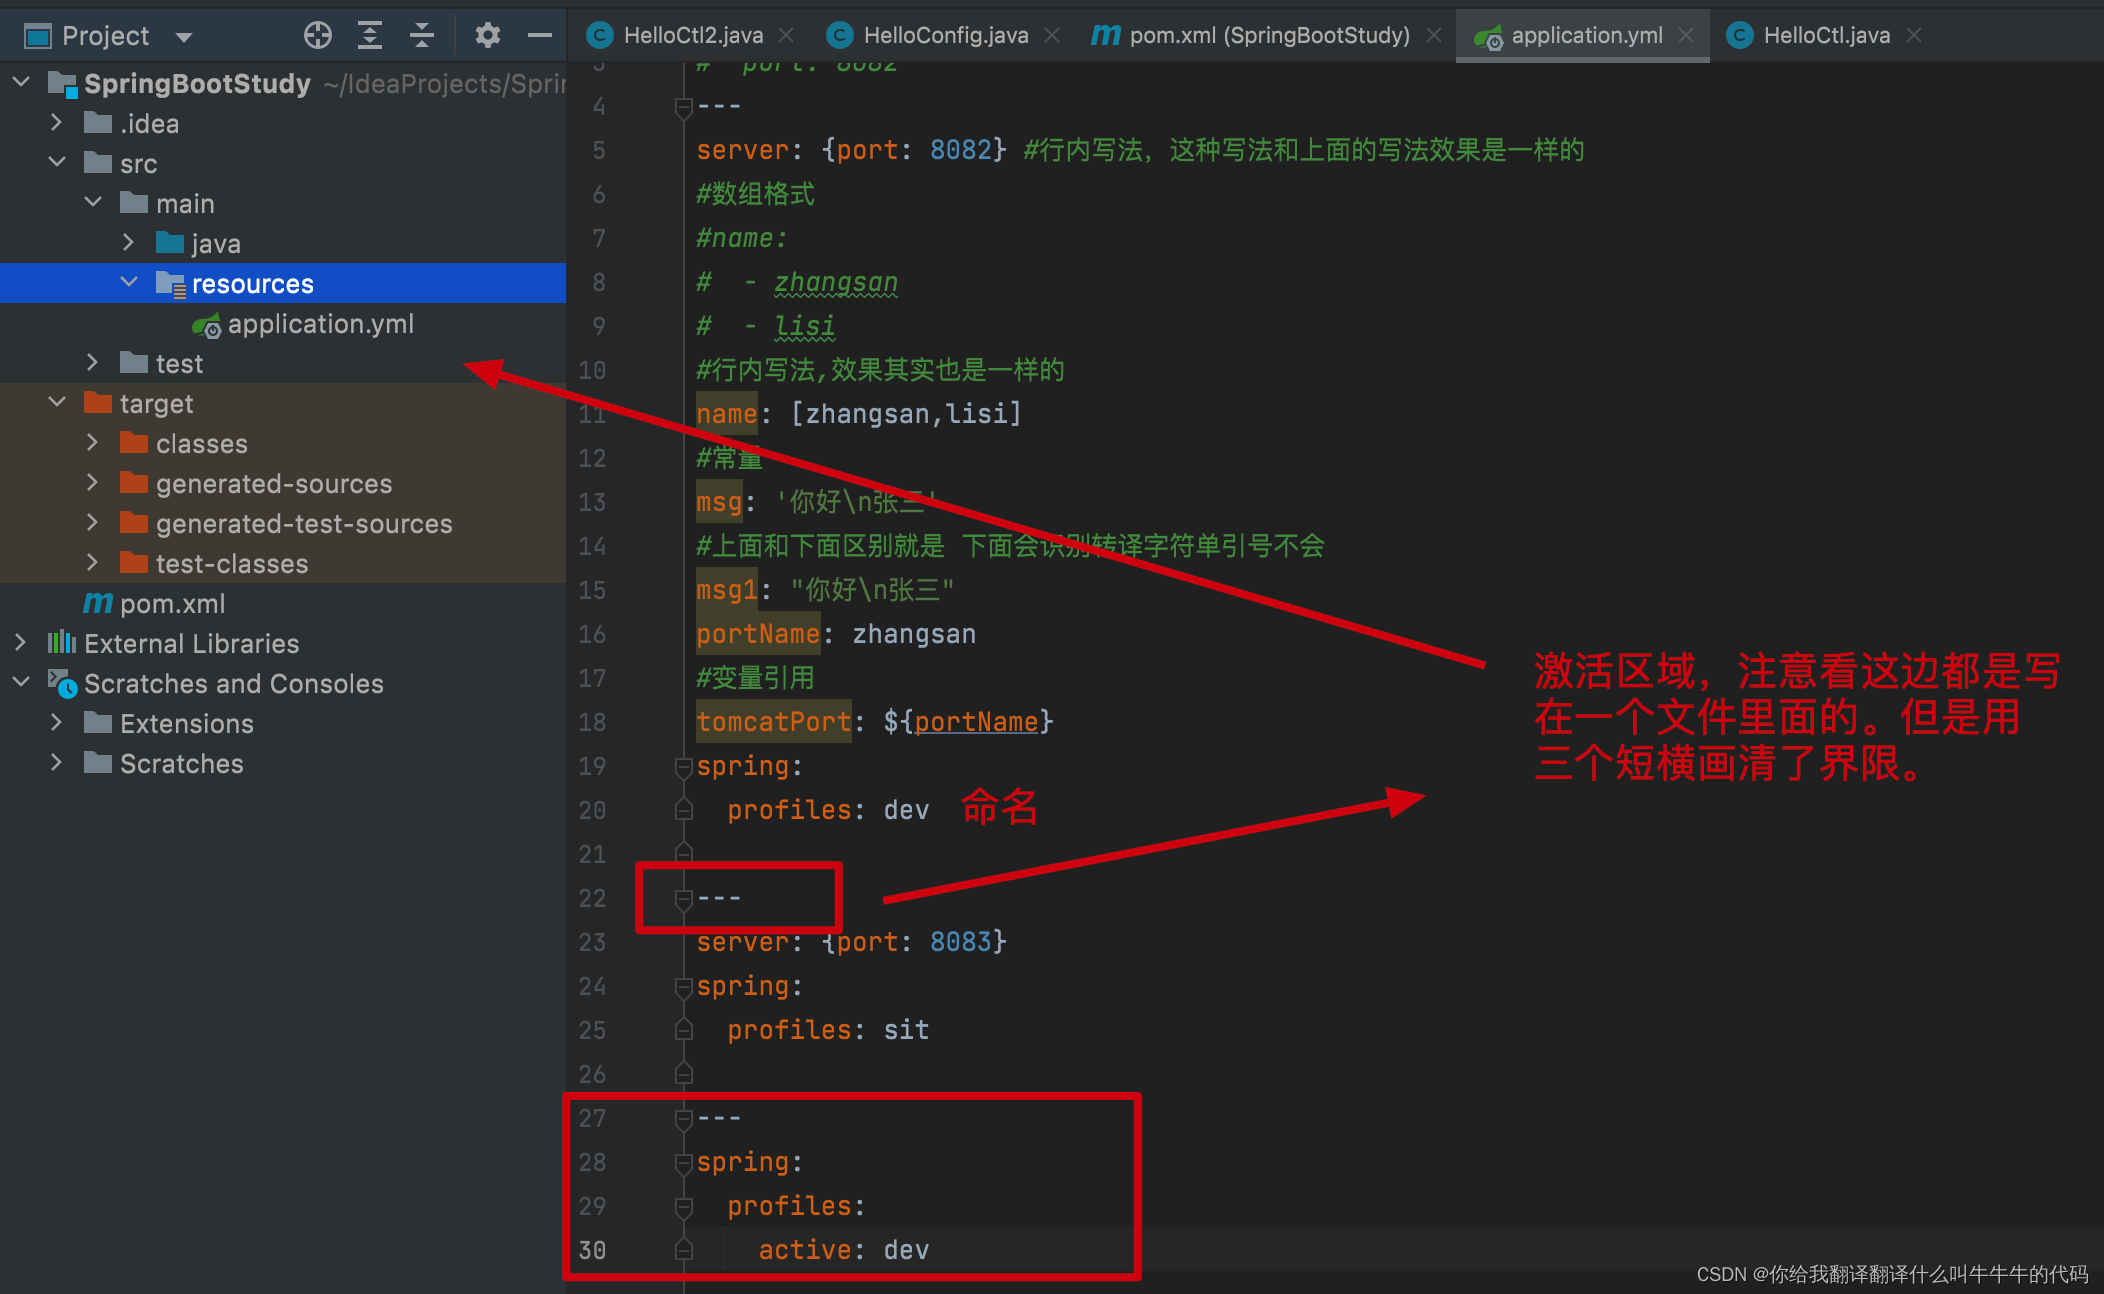Select application.yml in the project tree
This screenshot has width=2104, height=1294.
[320, 324]
